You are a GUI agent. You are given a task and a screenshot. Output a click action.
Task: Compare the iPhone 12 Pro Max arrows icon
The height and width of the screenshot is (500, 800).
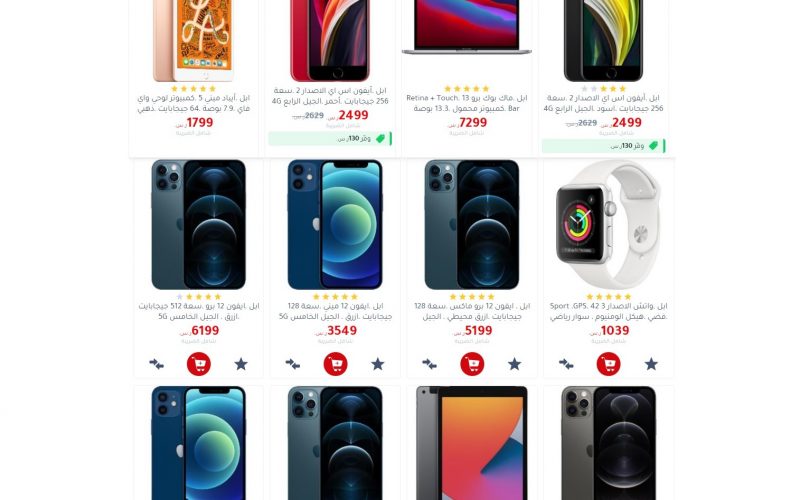point(429,364)
